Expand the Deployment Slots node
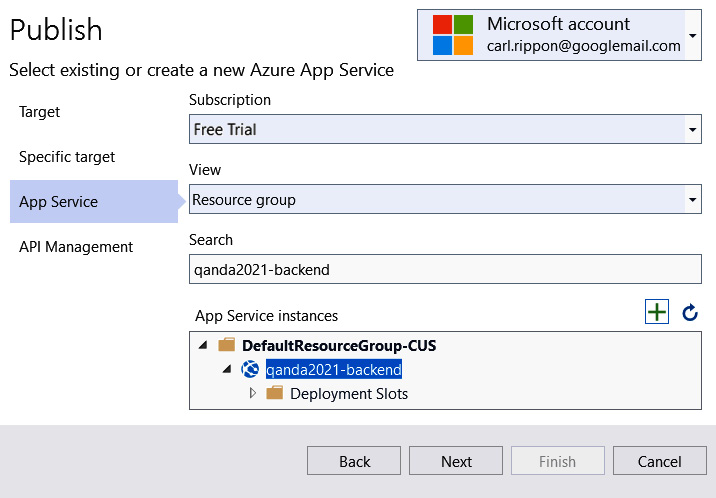This screenshot has width=716, height=498. (253, 393)
